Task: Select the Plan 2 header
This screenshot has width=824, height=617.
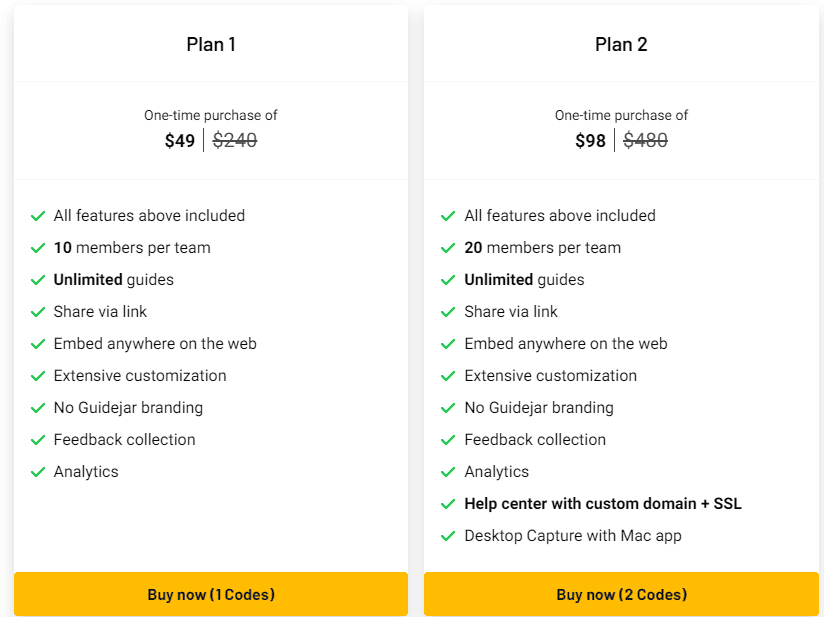Action: coord(621,44)
